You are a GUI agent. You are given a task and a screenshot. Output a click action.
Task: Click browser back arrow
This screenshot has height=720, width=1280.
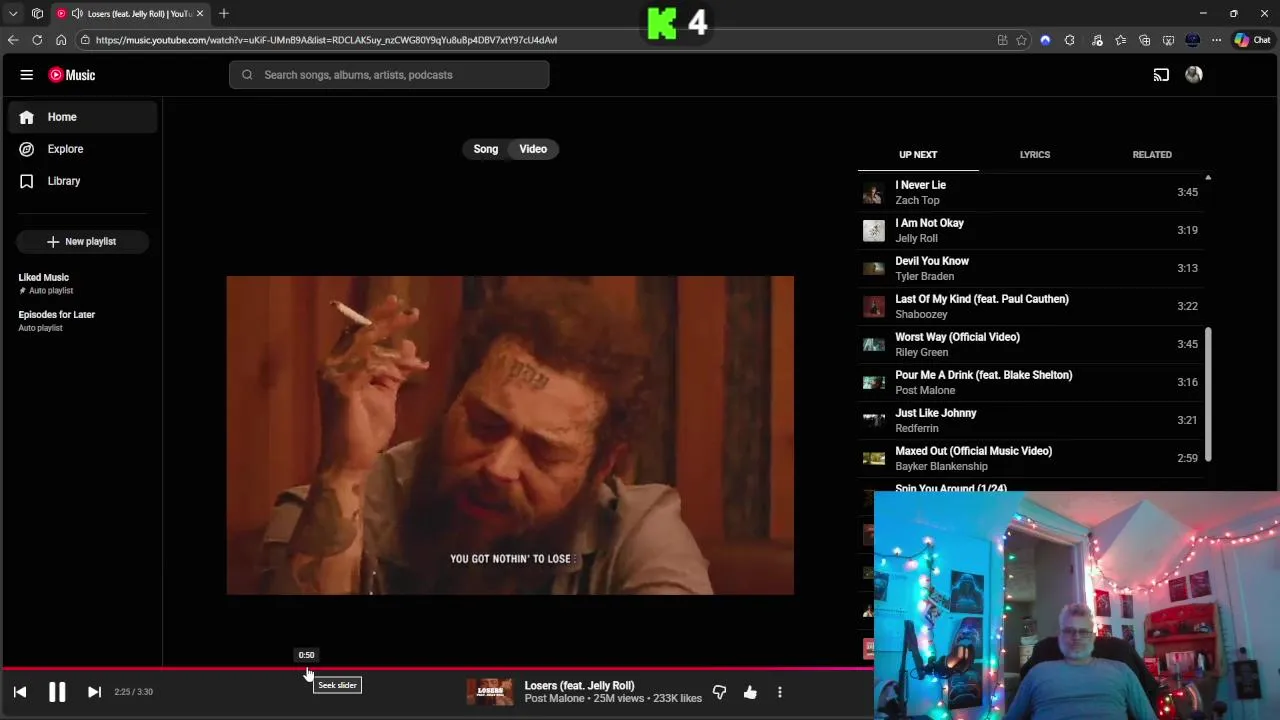[13, 40]
